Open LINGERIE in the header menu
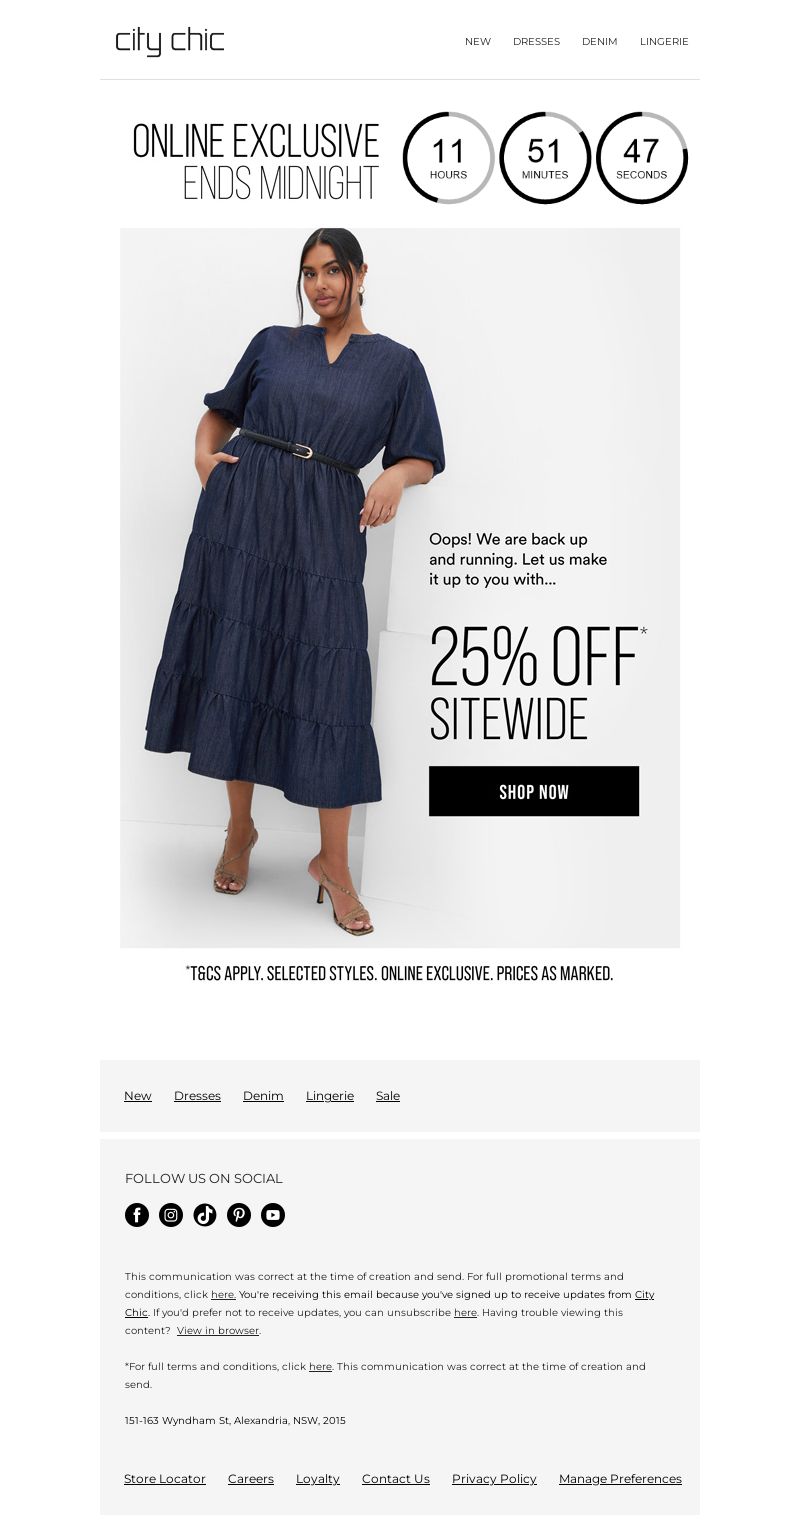The height and width of the screenshot is (1529, 800). 664,42
